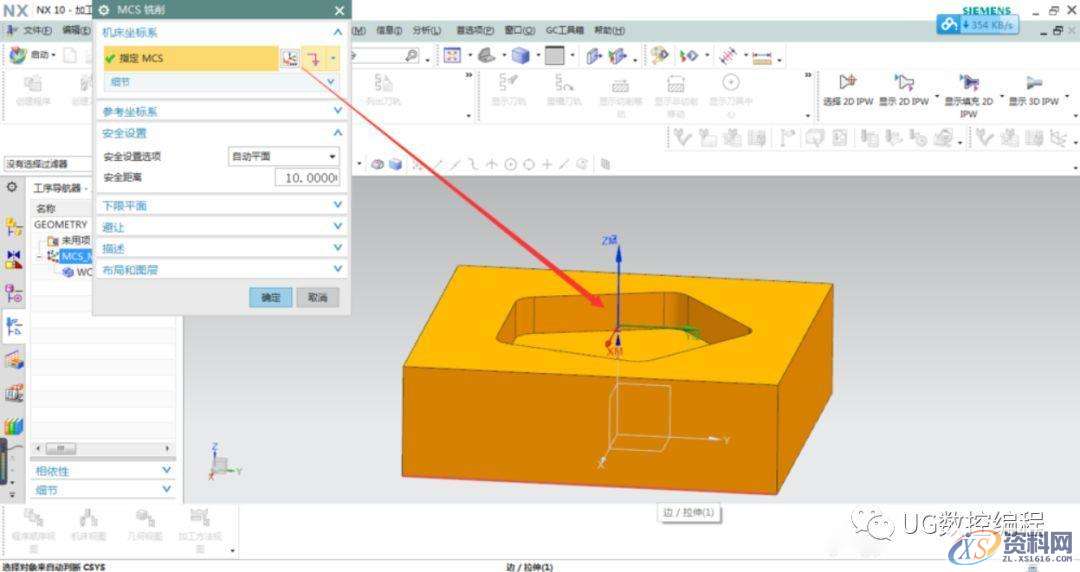Collapse the MCS_MILL tree node

(39, 256)
